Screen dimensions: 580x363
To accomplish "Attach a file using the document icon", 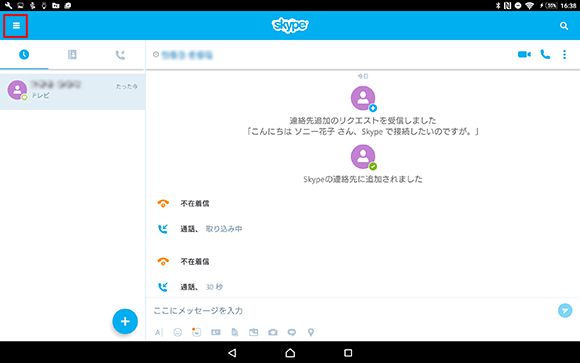I will point(235,332).
